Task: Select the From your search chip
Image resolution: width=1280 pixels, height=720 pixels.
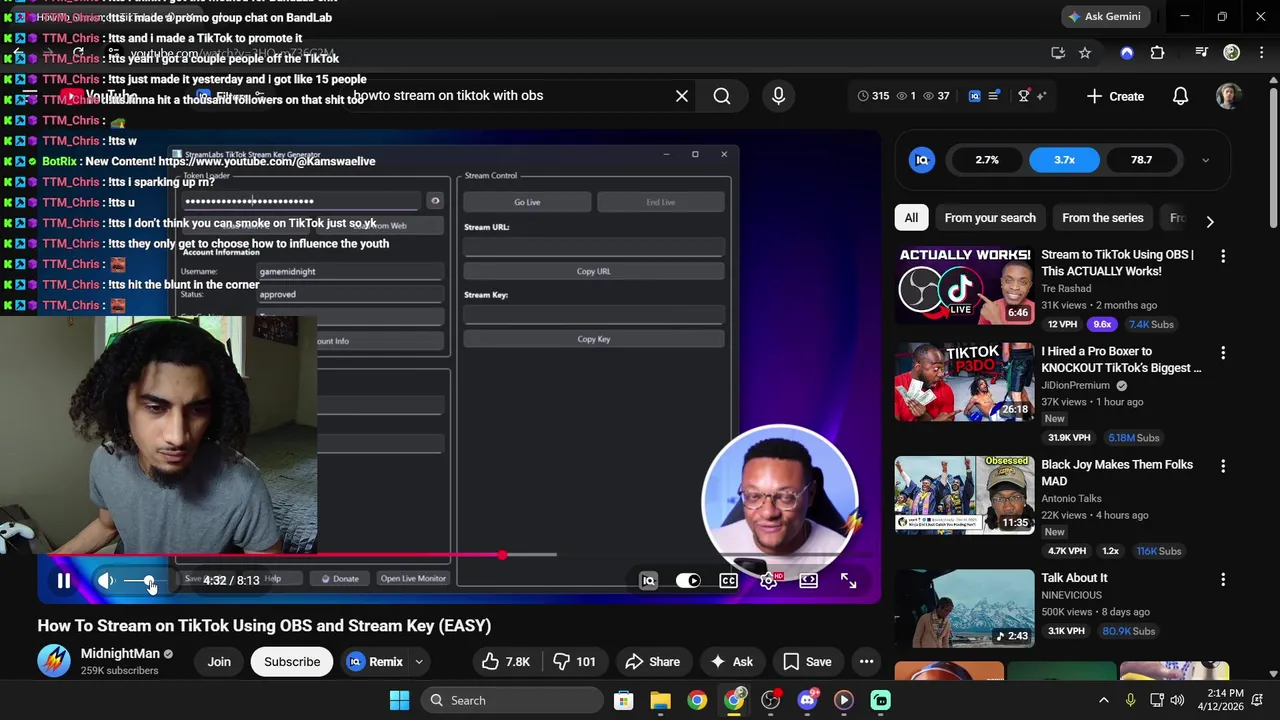Action: coord(990,218)
